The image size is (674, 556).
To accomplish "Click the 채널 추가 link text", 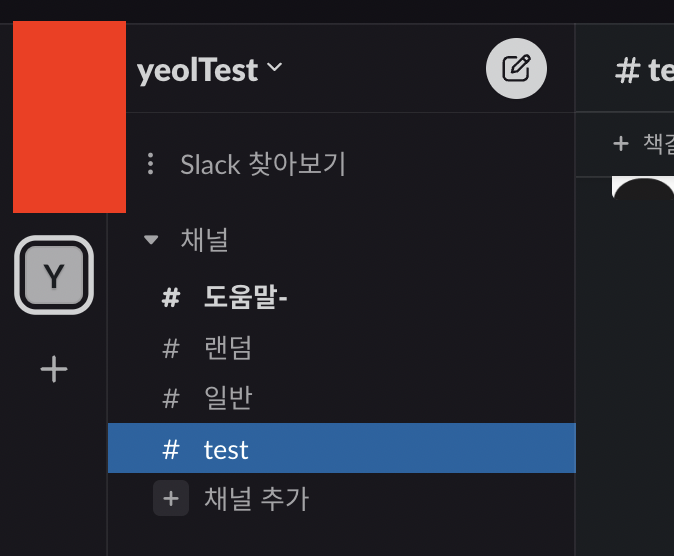I will 257,499.
